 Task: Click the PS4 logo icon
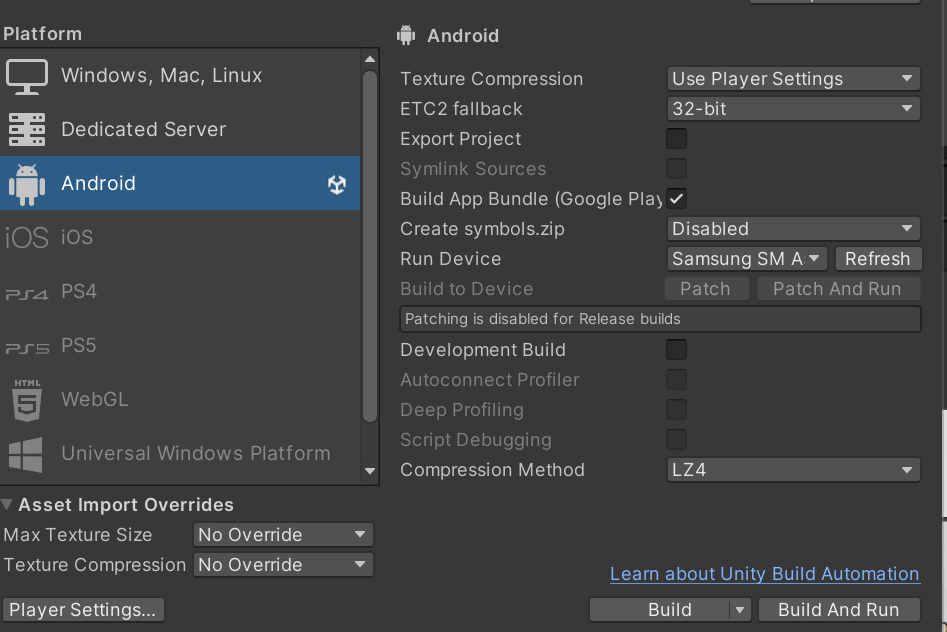point(27,294)
